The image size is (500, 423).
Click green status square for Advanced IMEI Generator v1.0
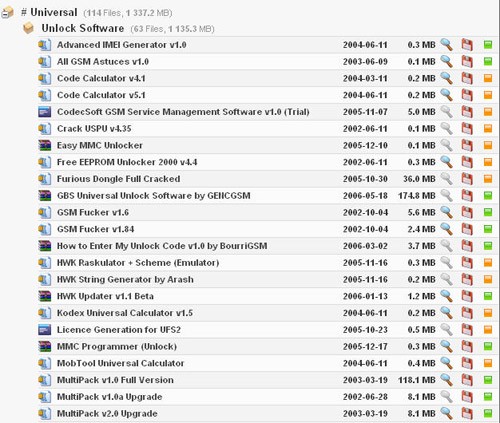point(488,45)
